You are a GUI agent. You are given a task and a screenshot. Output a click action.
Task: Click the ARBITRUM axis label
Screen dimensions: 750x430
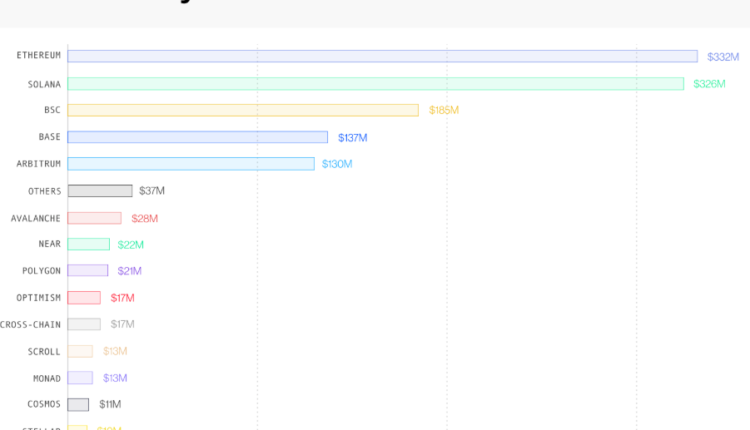click(39, 164)
